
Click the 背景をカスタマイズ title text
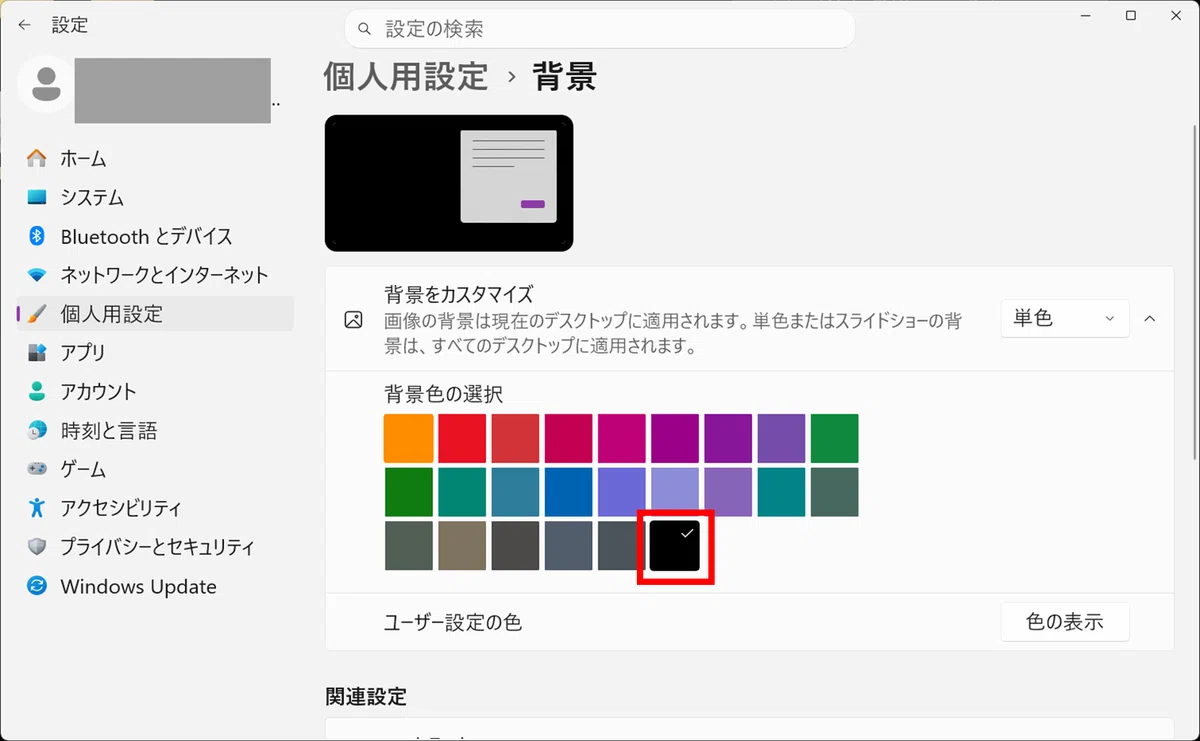tap(459, 294)
